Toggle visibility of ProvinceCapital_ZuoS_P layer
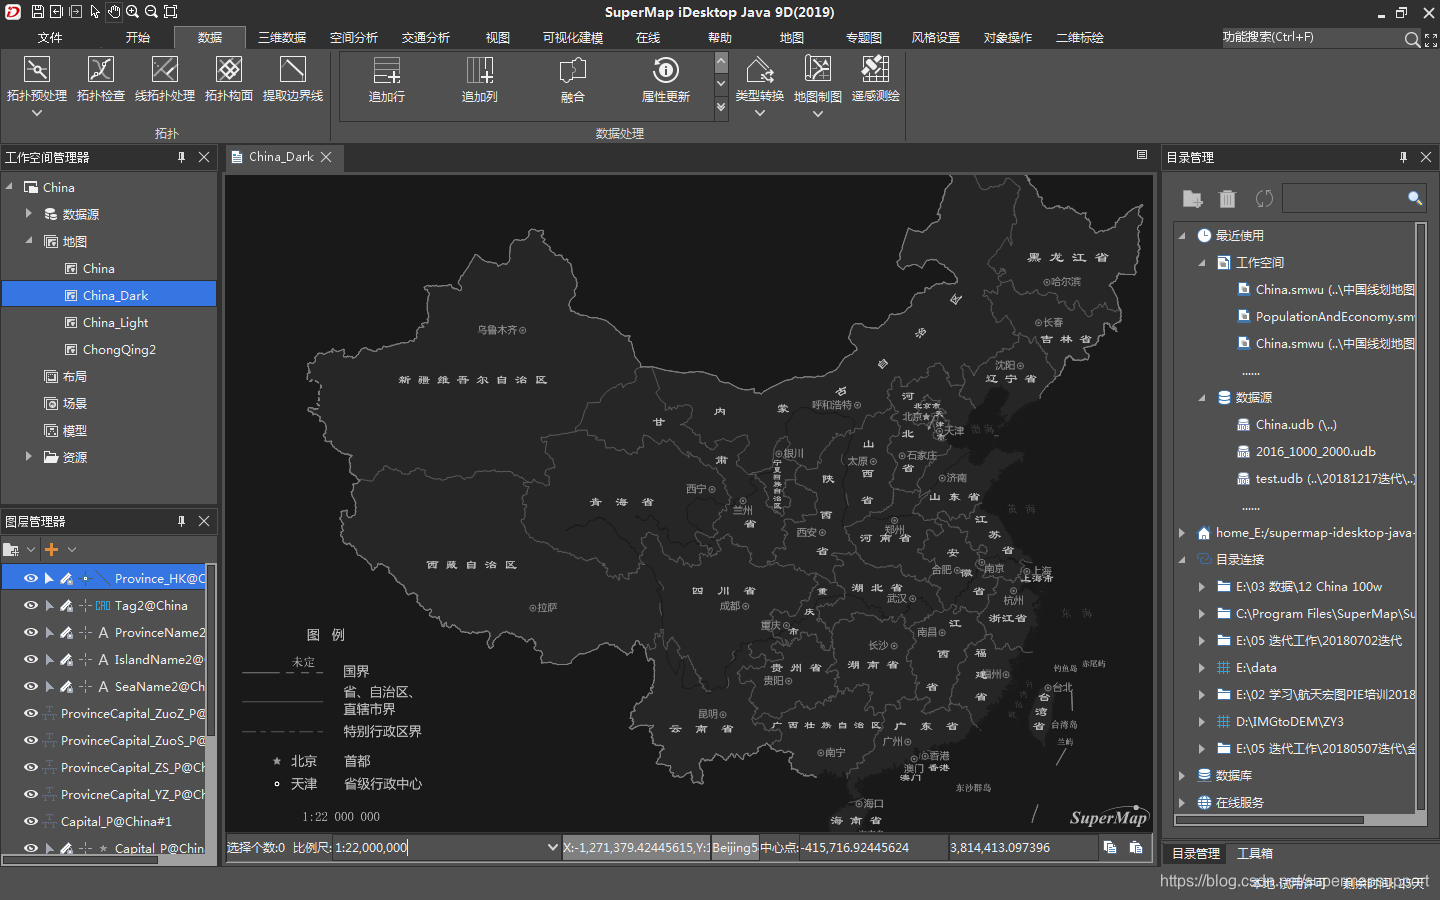Viewport: 1440px width, 900px height. (31, 740)
